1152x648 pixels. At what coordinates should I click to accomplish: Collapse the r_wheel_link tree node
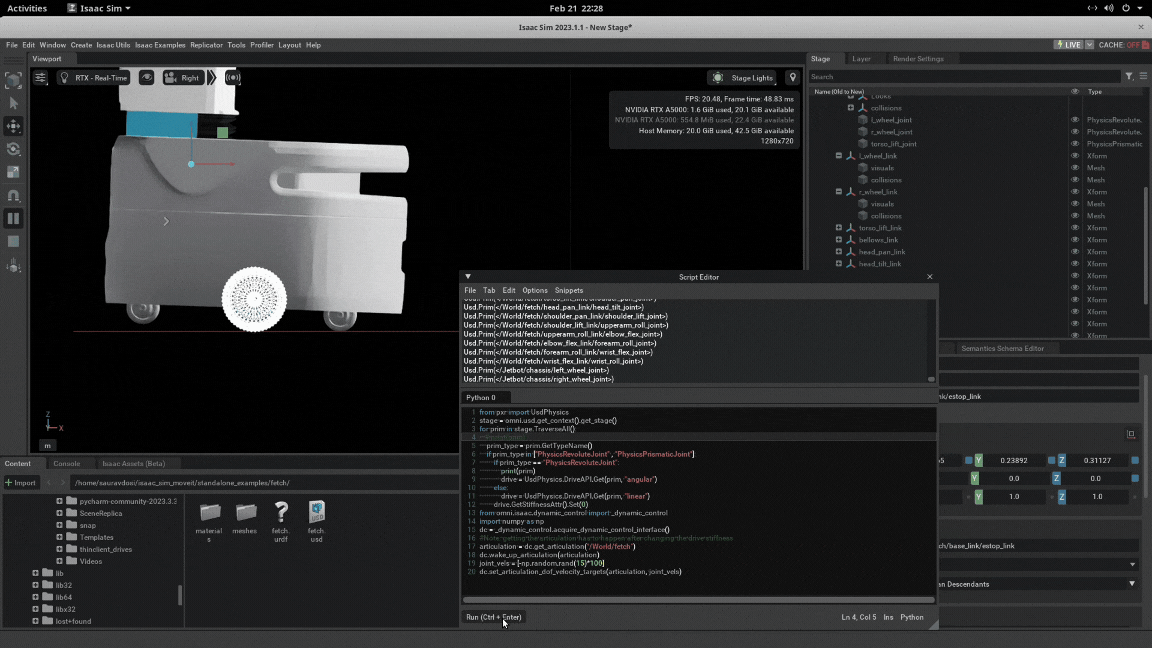(838, 192)
